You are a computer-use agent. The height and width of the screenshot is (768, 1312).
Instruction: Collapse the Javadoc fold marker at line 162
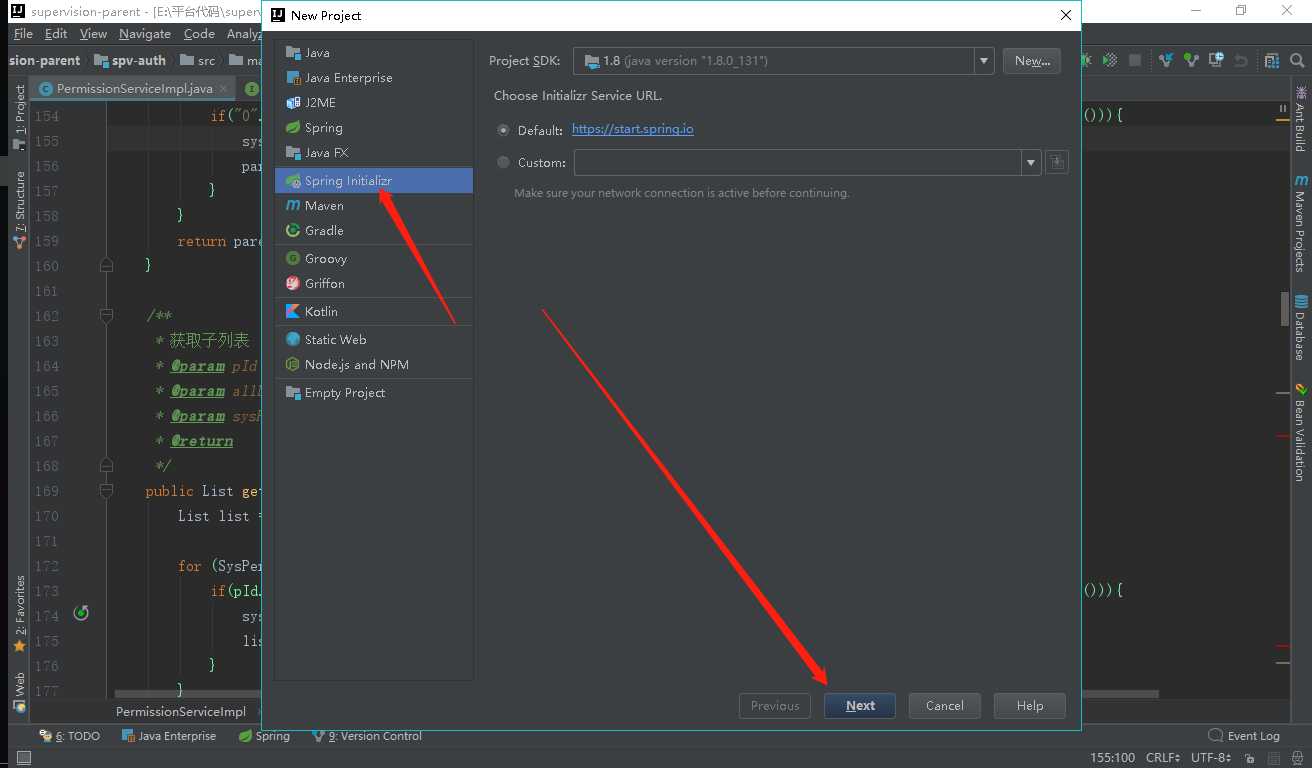(x=106, y=316)
